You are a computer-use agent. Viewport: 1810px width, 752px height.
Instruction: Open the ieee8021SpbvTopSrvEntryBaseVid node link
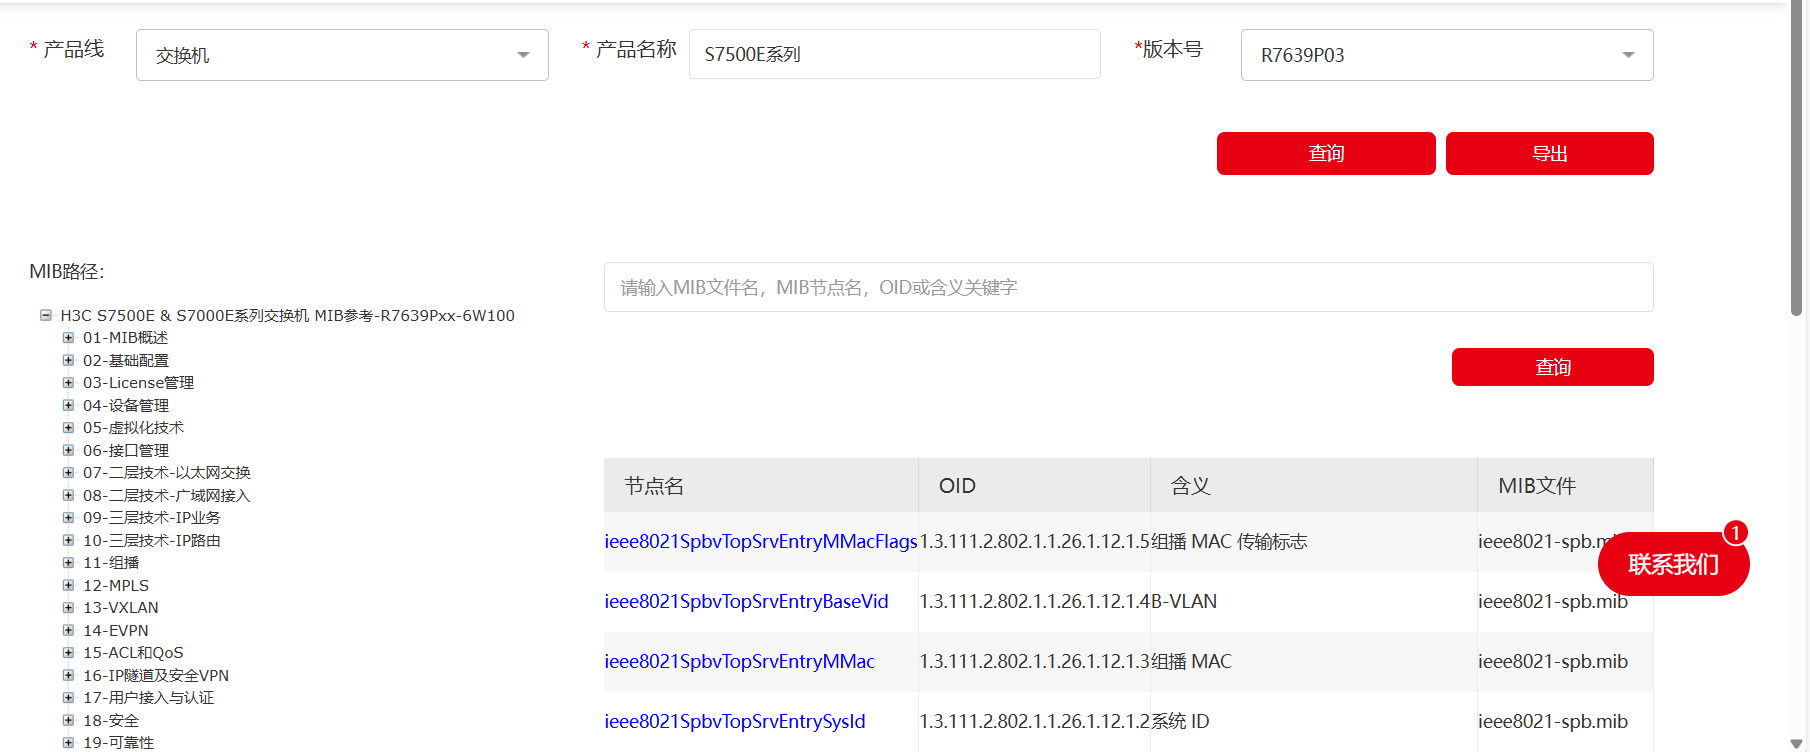pos(746,601)
